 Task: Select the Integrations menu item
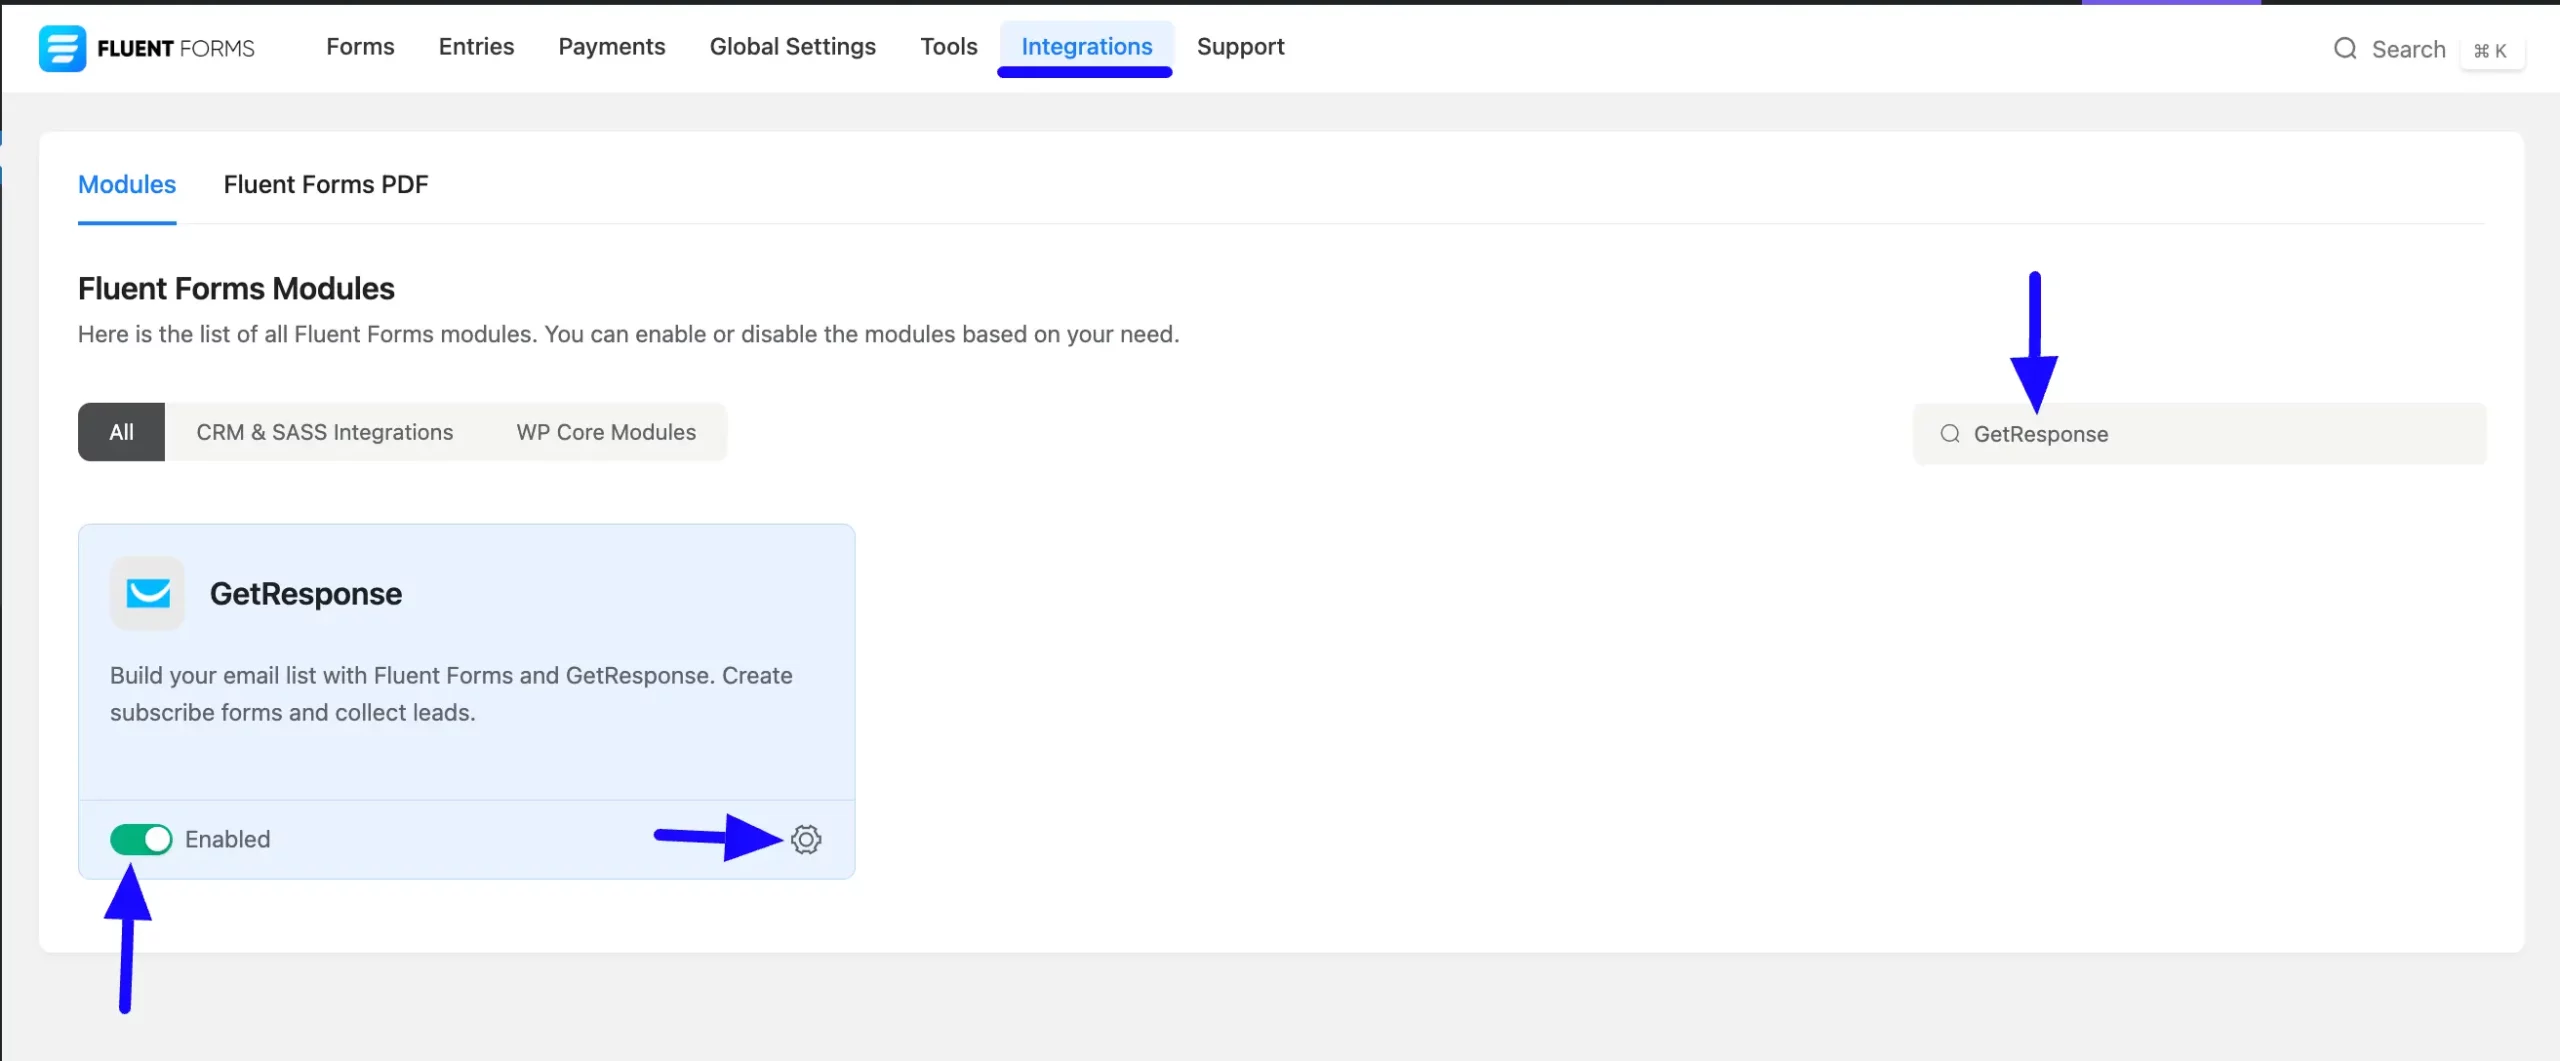1086,47
